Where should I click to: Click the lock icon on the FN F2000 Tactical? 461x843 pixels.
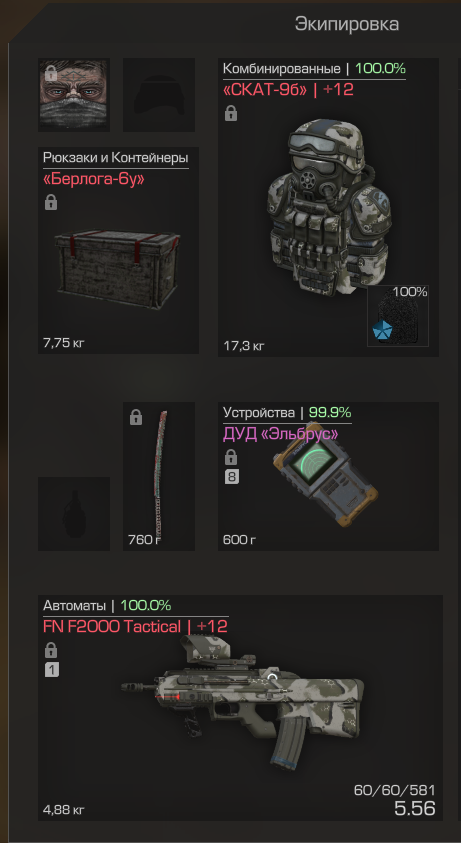tap(51, 650)
